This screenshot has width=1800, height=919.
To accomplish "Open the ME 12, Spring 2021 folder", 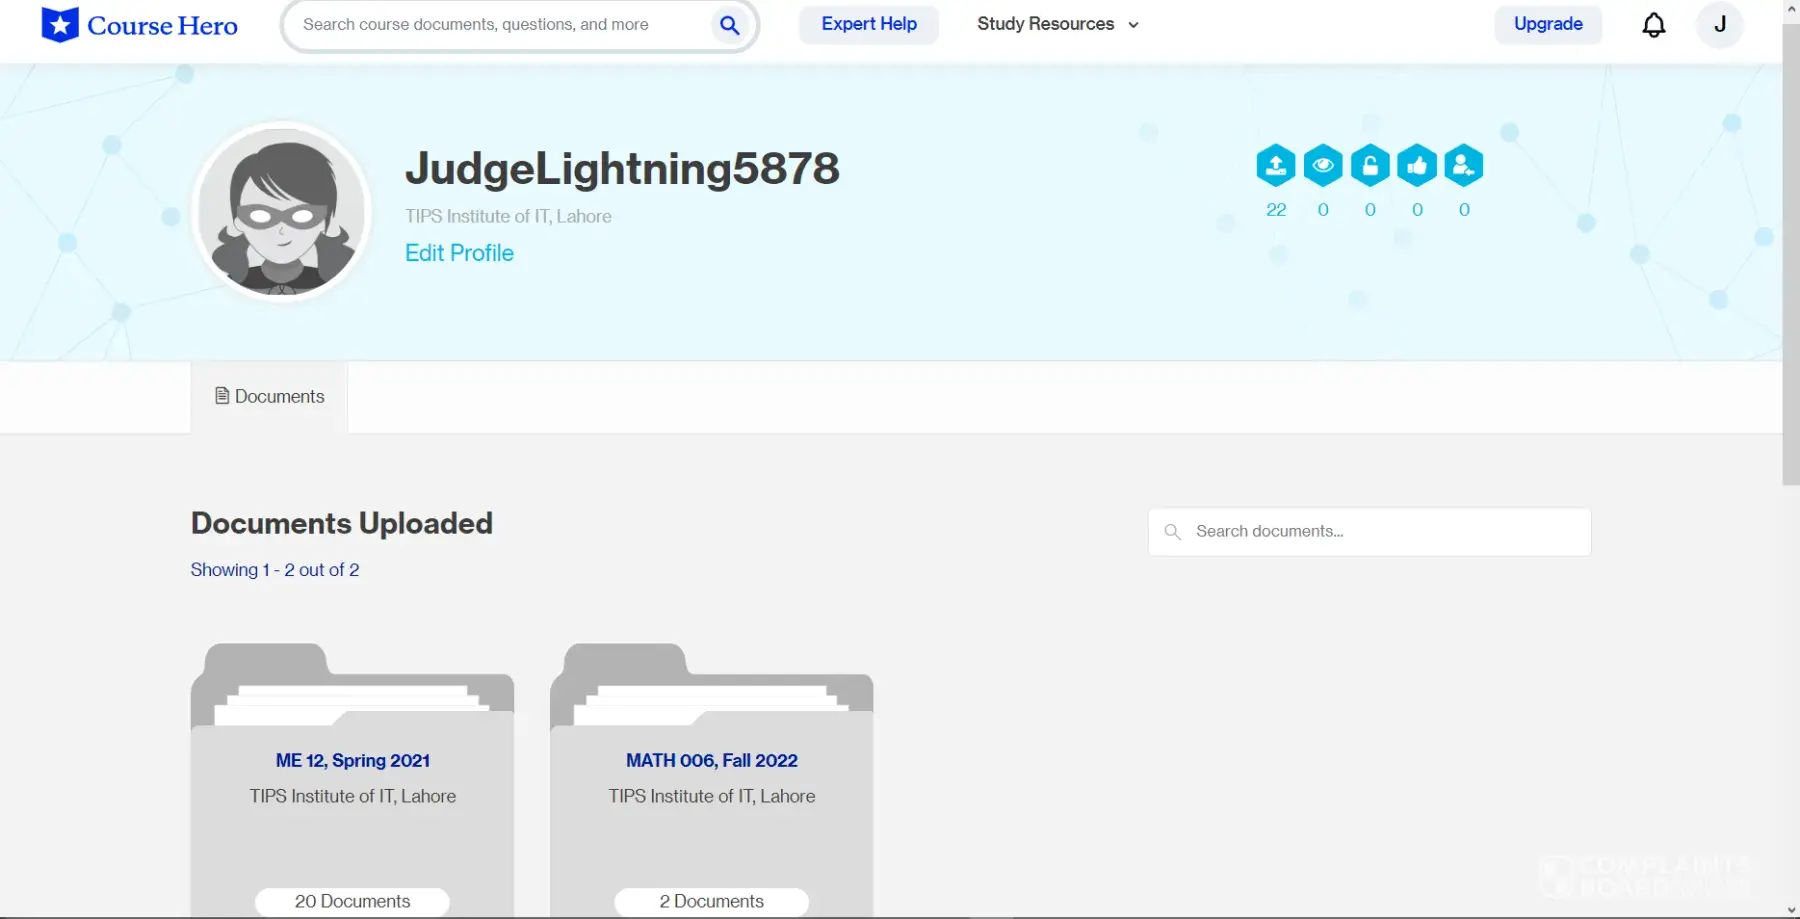I will [x=352, y=761].
